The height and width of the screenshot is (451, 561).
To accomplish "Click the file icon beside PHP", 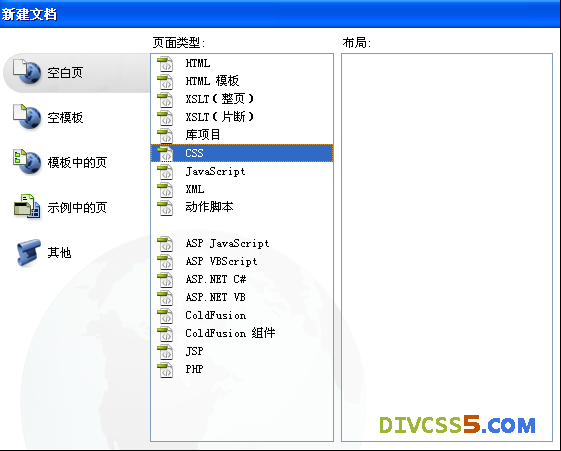I will pyautogui.click(x=165, y=369).
